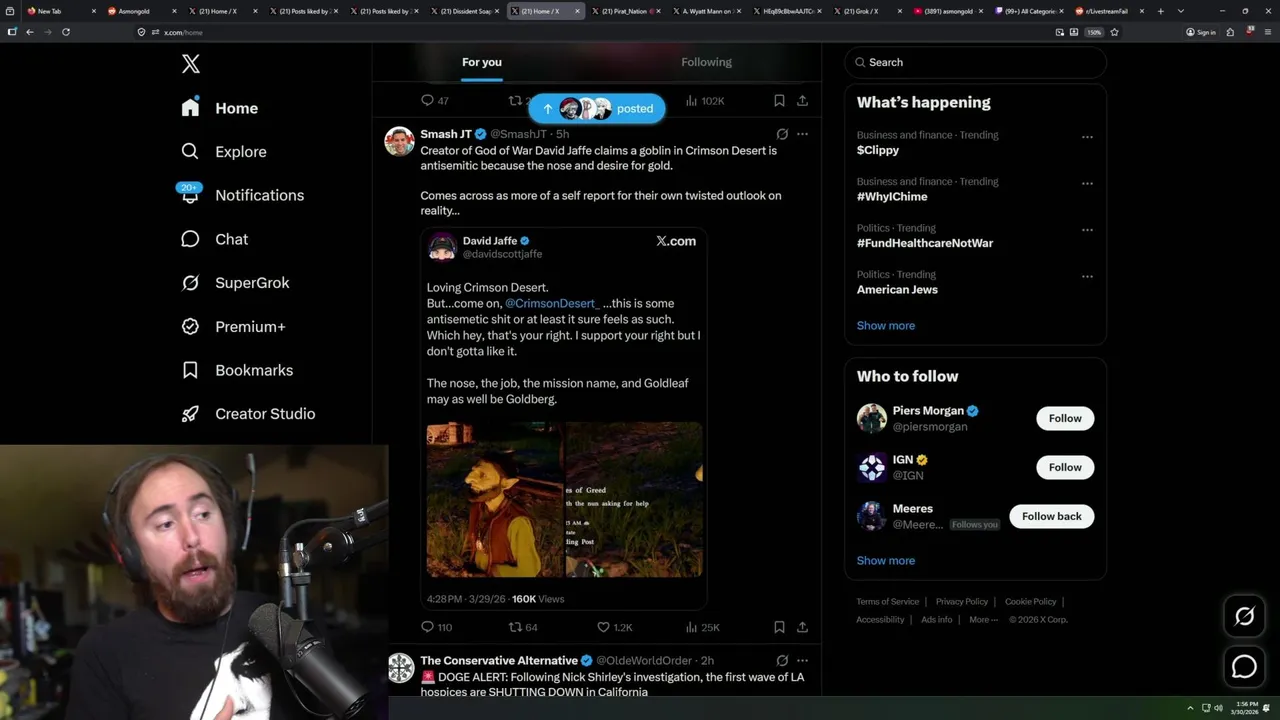Screen dimensions: 1280x720
Task: Open more options for #FundHealthcareNotWar trend
Action: click(x=1087, y=230)
